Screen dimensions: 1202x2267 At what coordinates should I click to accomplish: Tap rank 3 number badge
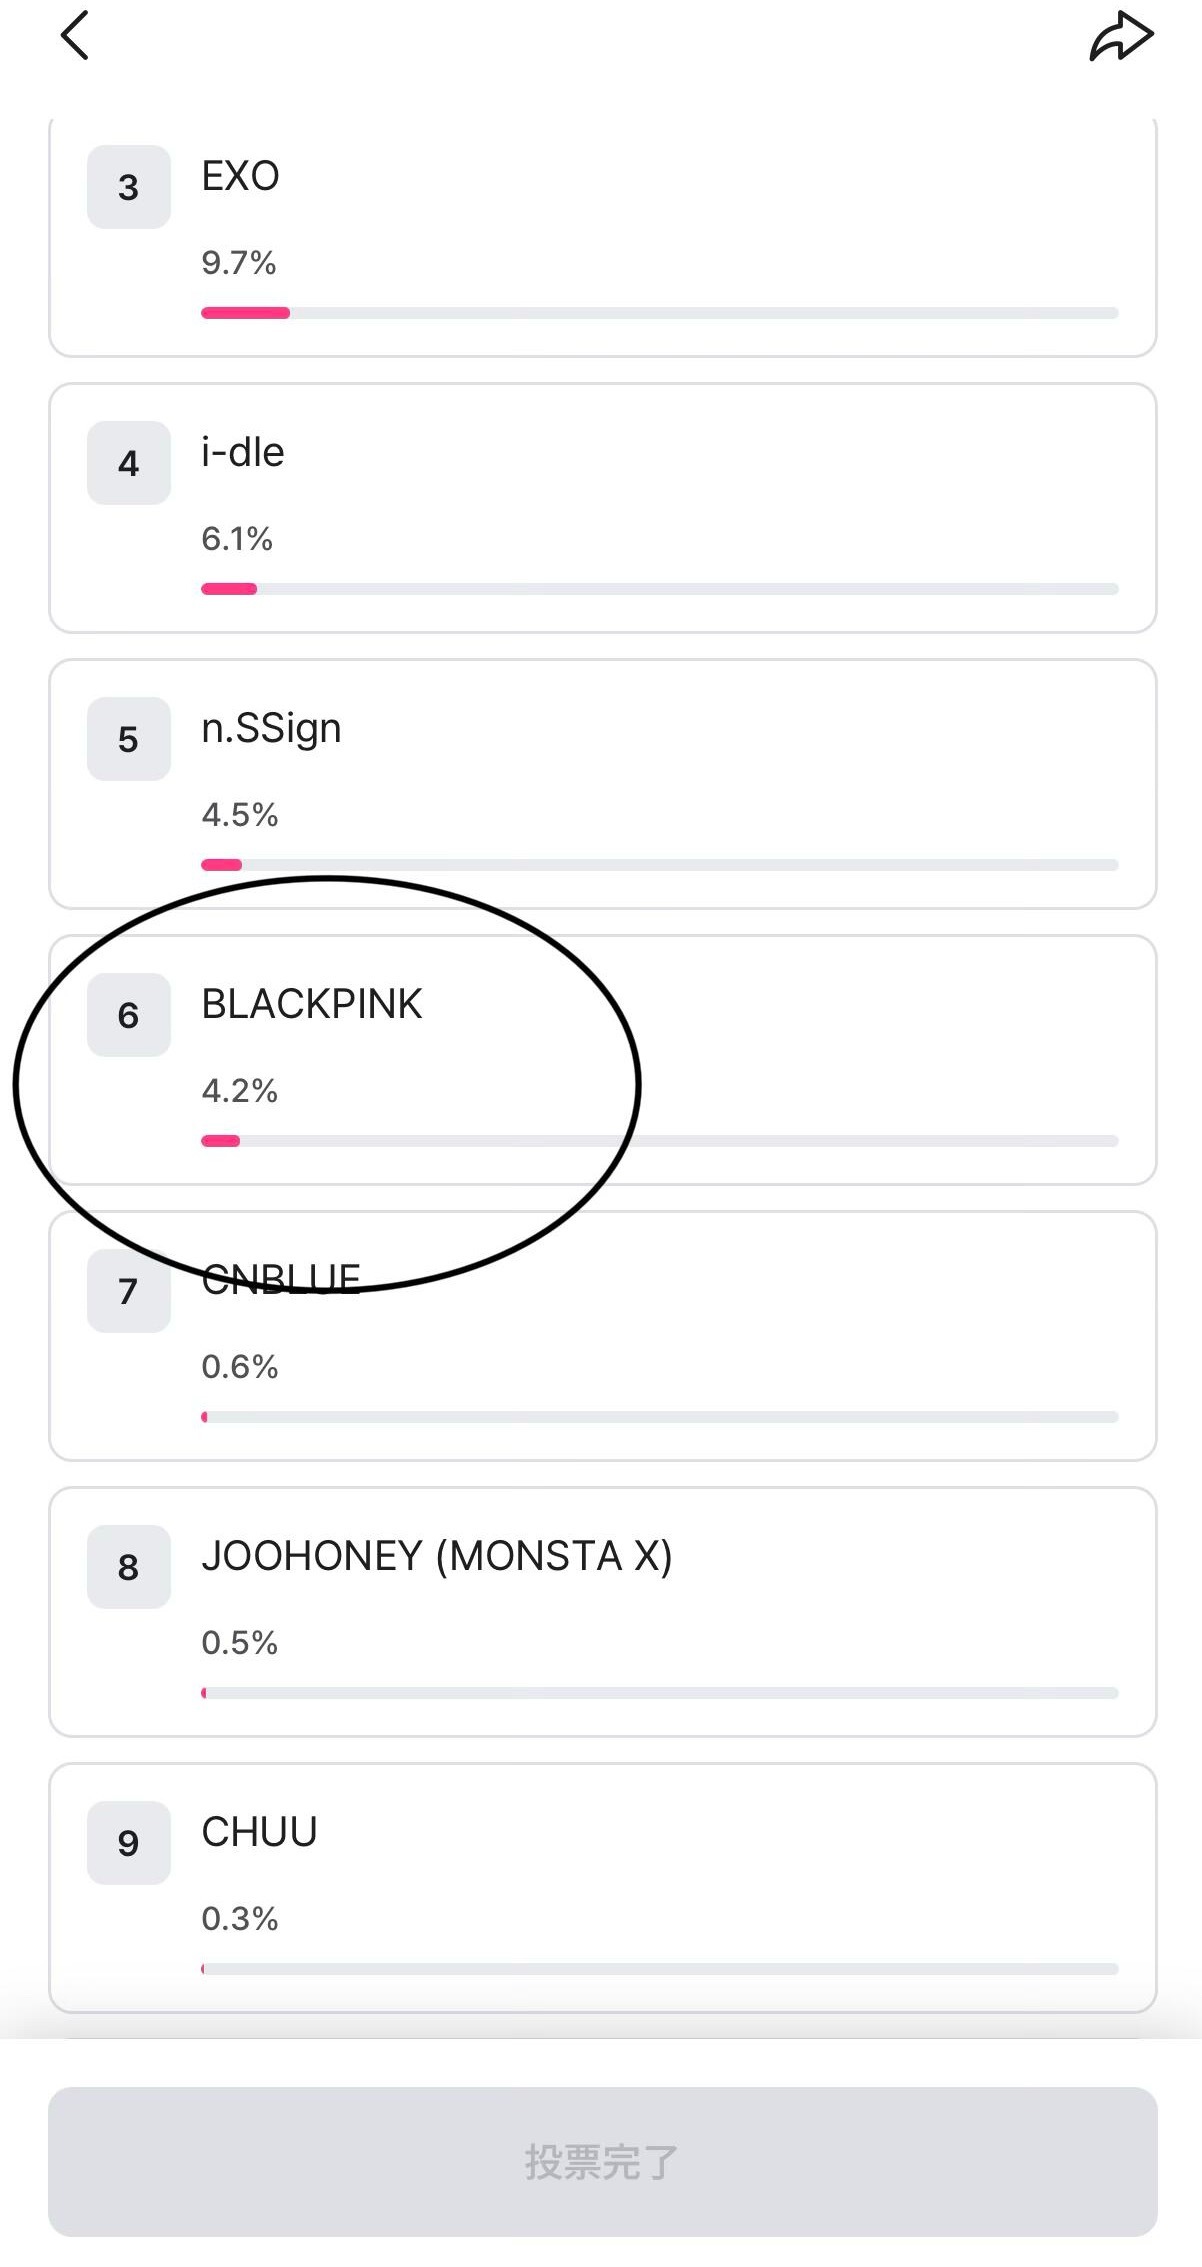(x=128, y=187)
